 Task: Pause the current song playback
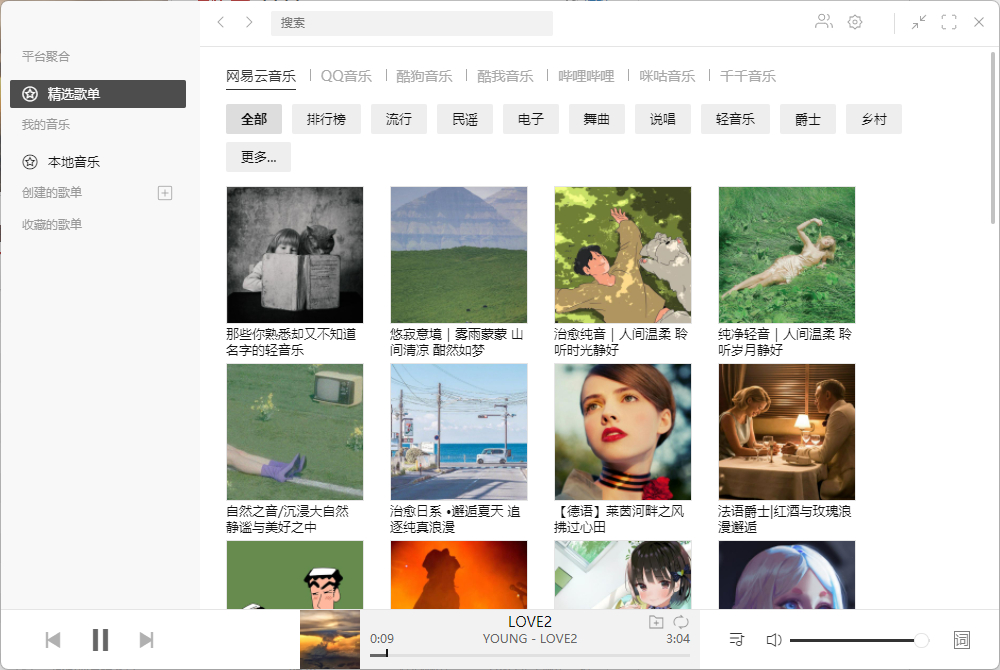100,639
